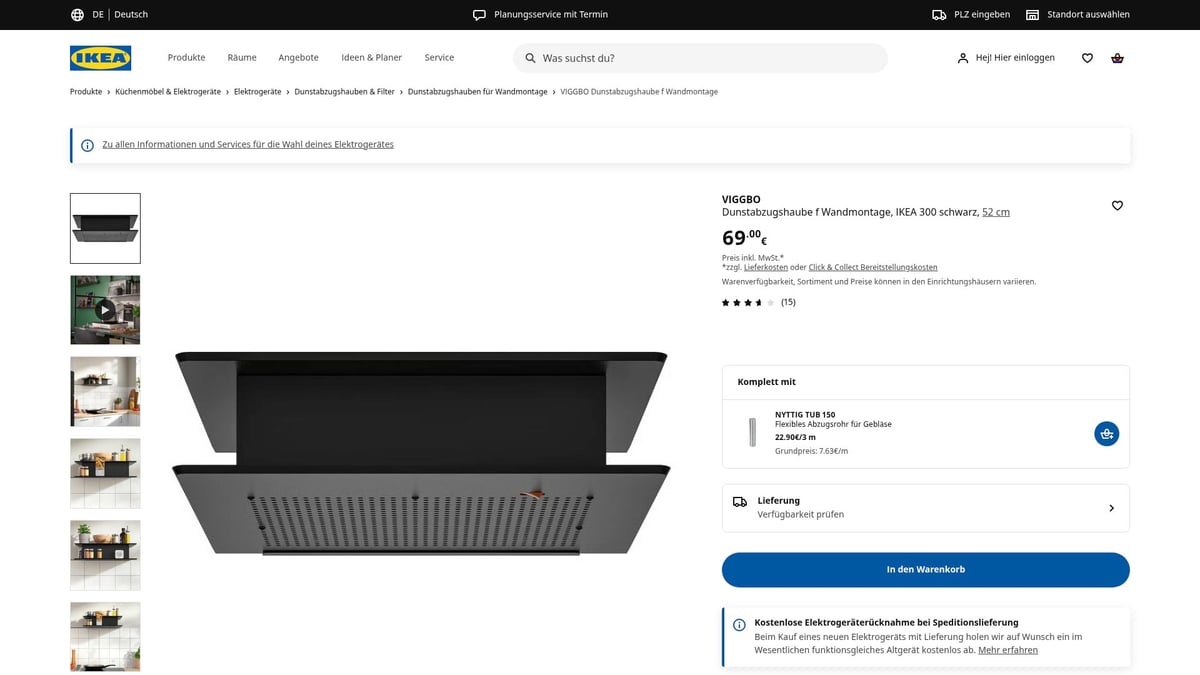Open the shopping cart icon in the header

tap(1117, 58)
